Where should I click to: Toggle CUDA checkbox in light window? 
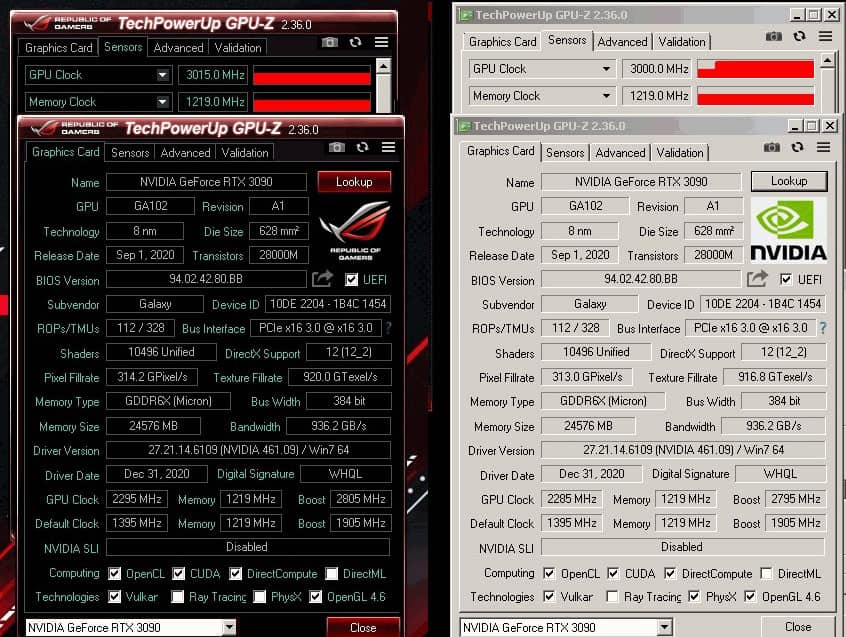click(613, 573)
